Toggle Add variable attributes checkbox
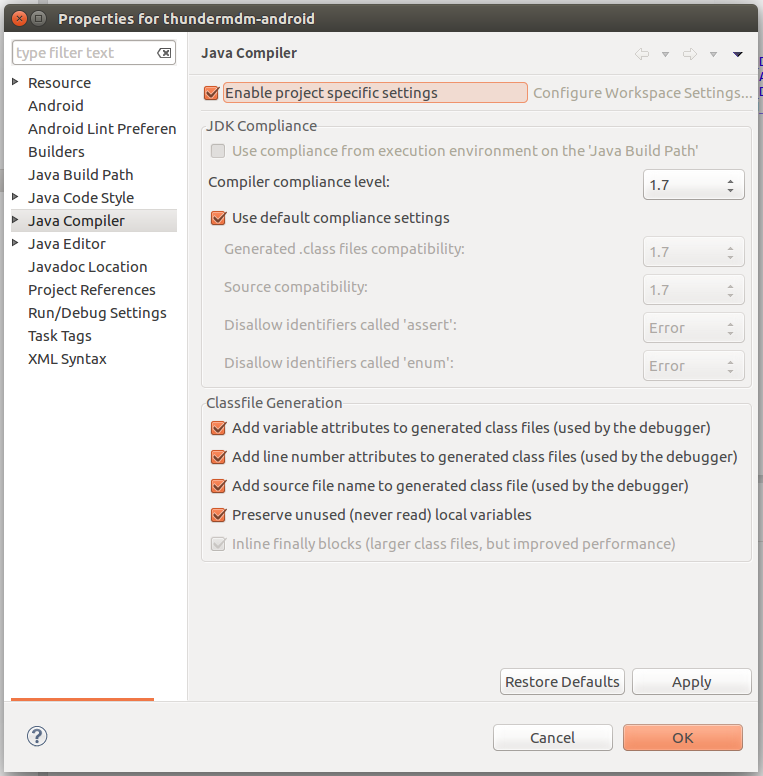The width and height of the screenshot is (763, 776). pos(218,428)
